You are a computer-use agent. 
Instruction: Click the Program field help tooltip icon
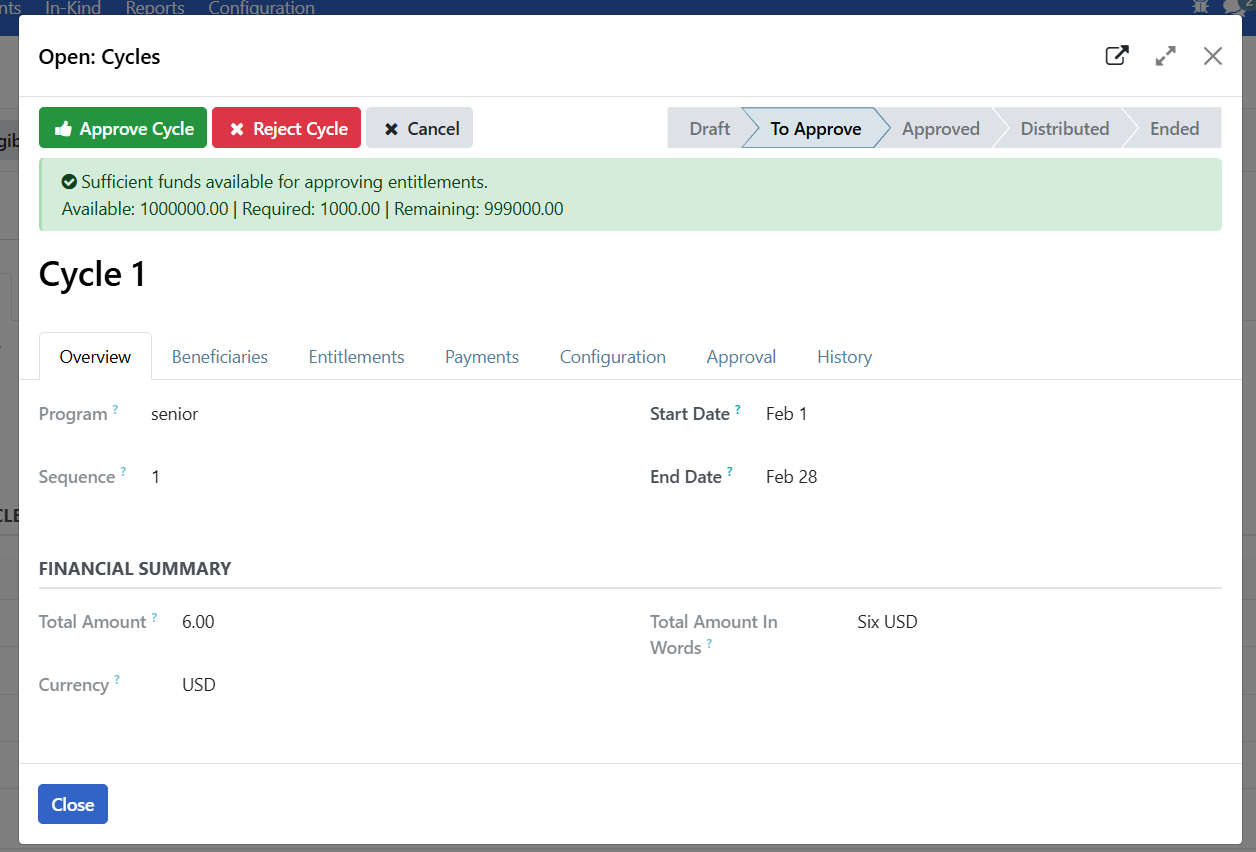coord(115,410)
